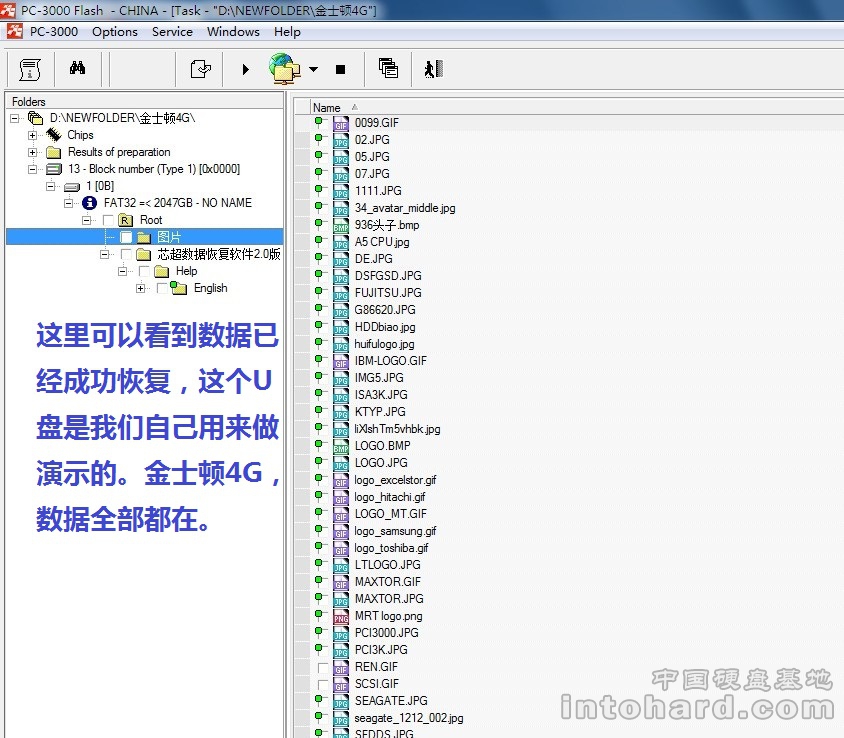Image resolution: width=844 pixels, height=738 pixels.
Task: Expand the Chips tree node
Action: [33, 135]
